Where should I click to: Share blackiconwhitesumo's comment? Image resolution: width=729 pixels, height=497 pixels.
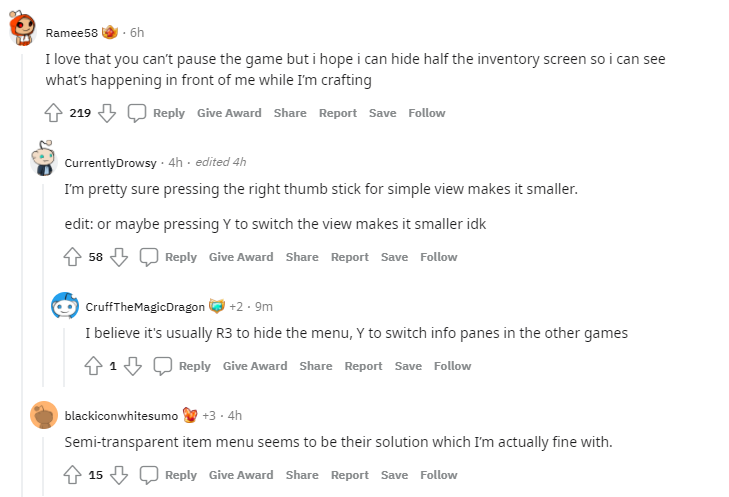[302, 475]
